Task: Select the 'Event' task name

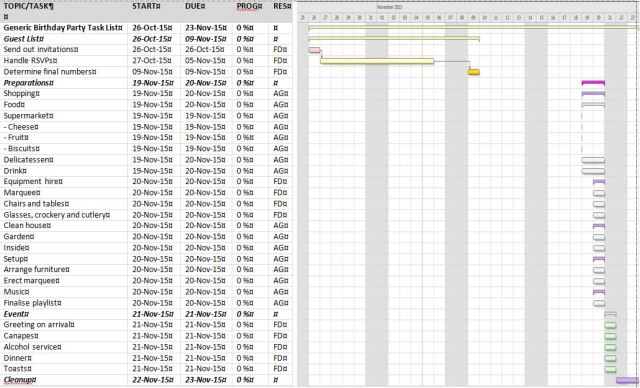Action: click(x=16, y=314)
